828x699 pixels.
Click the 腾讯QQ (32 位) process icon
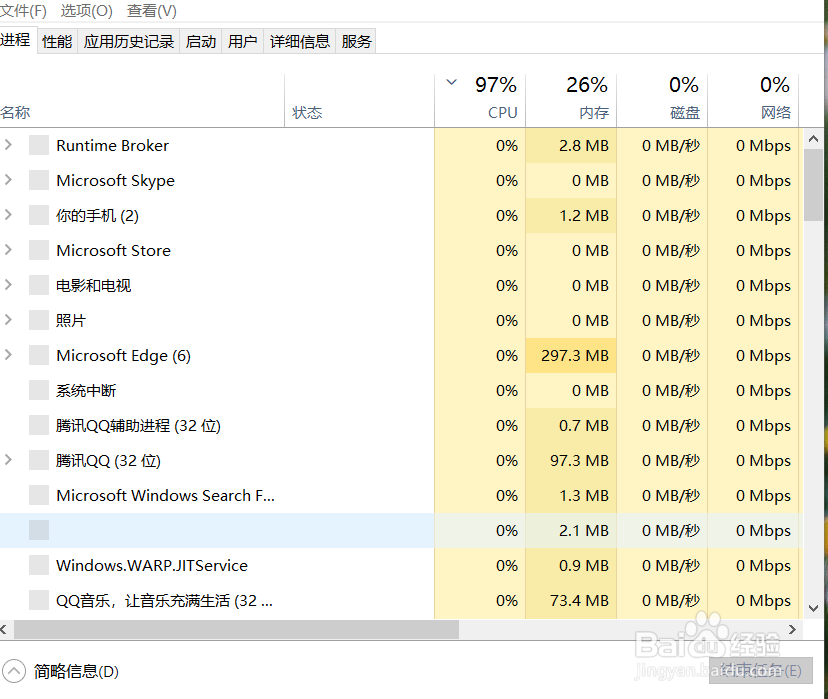pos(39,460)
